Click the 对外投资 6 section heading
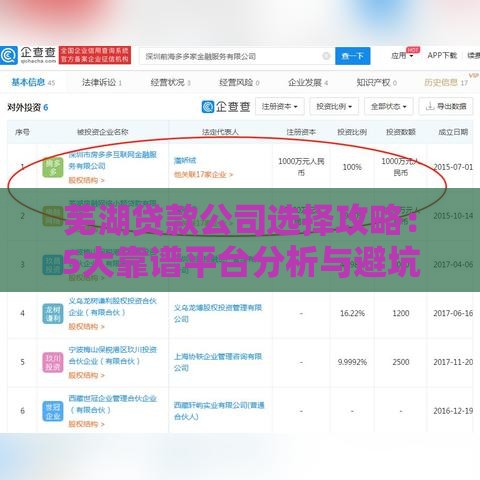480x480 pixels. coord(28,107)
